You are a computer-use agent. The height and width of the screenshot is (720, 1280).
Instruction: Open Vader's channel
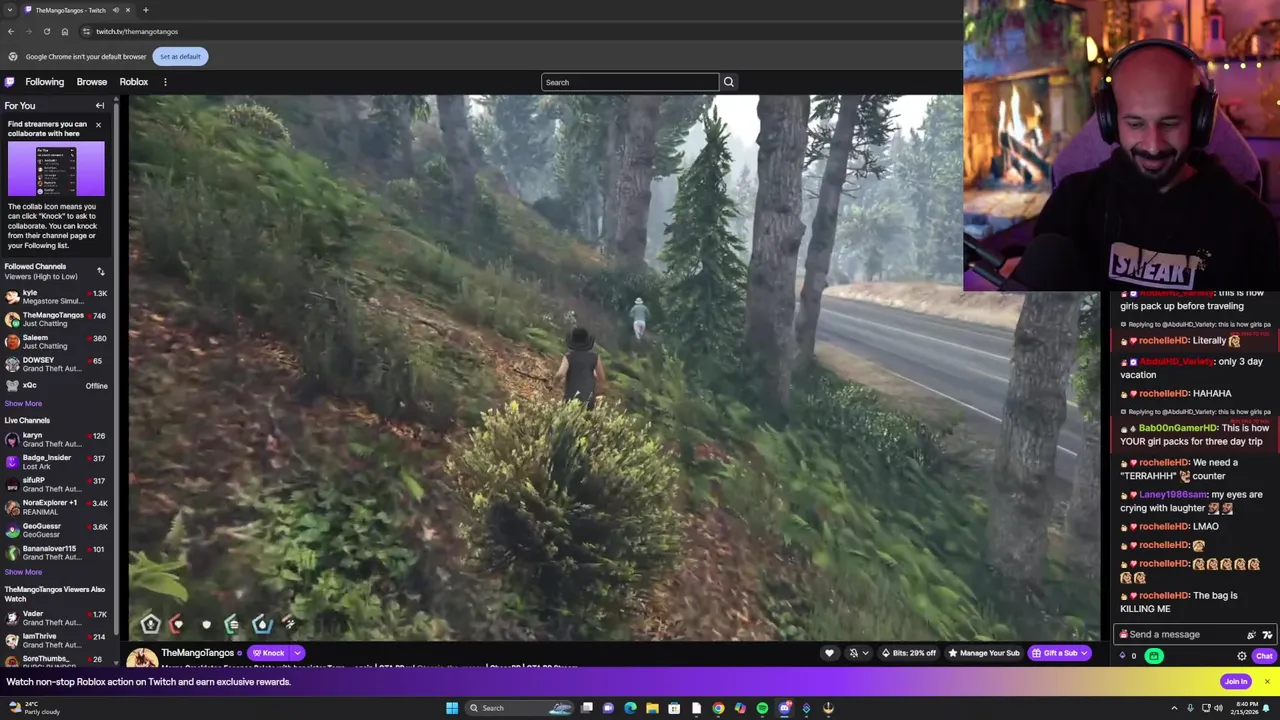pos(55,618)
